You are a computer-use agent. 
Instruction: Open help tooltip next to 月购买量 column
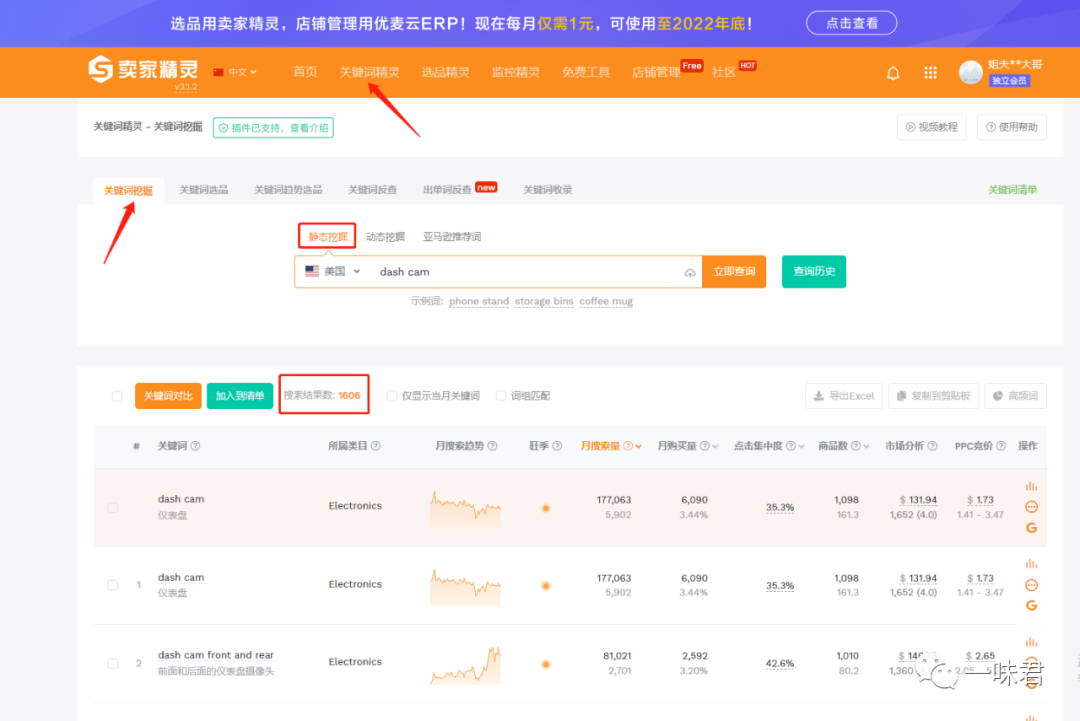tap(705, 446)
